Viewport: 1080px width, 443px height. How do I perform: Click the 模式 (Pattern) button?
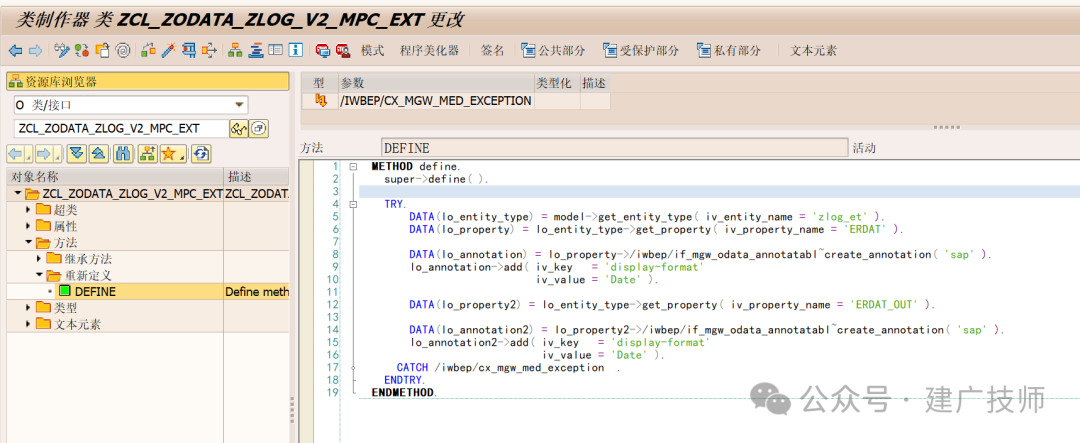[x=373, y=50]
